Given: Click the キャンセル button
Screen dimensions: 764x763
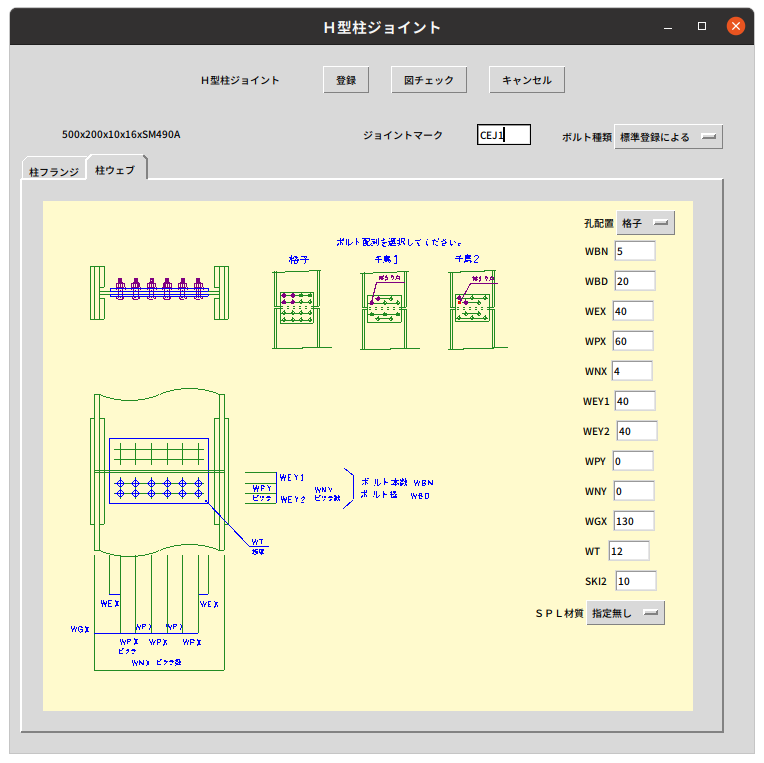Looking at the screenshot, I should [527, 80].
